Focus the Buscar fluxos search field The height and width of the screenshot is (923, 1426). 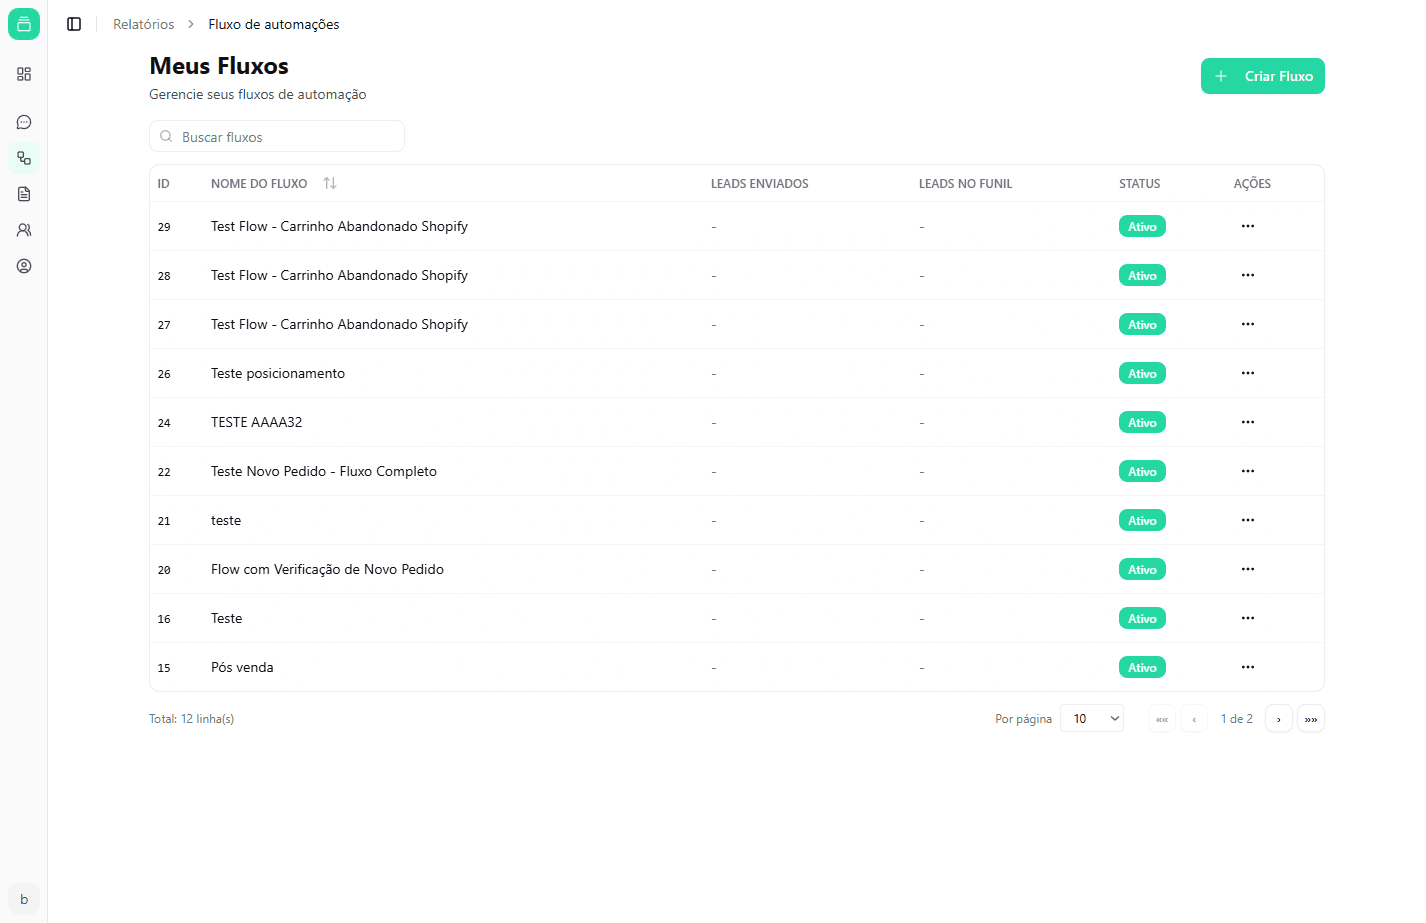(x=277, y=136)
